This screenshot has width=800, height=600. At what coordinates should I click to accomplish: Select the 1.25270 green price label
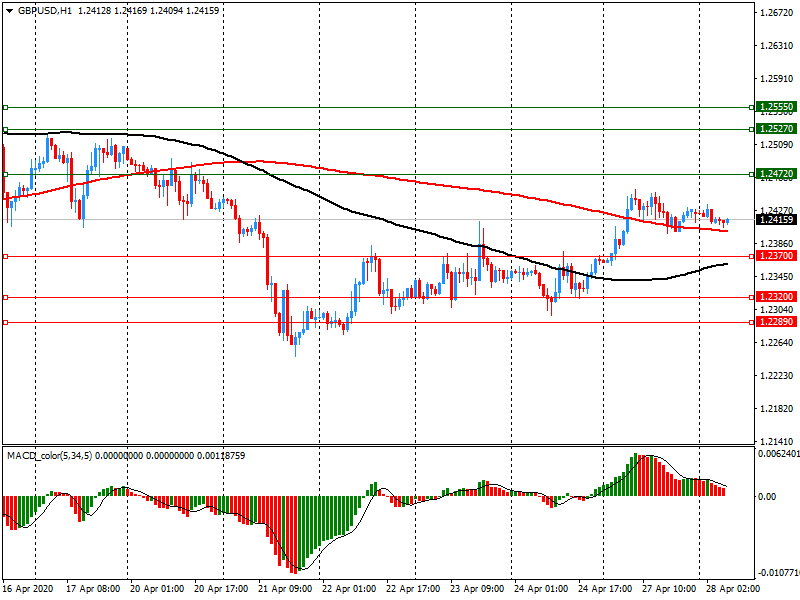point(776,129)
